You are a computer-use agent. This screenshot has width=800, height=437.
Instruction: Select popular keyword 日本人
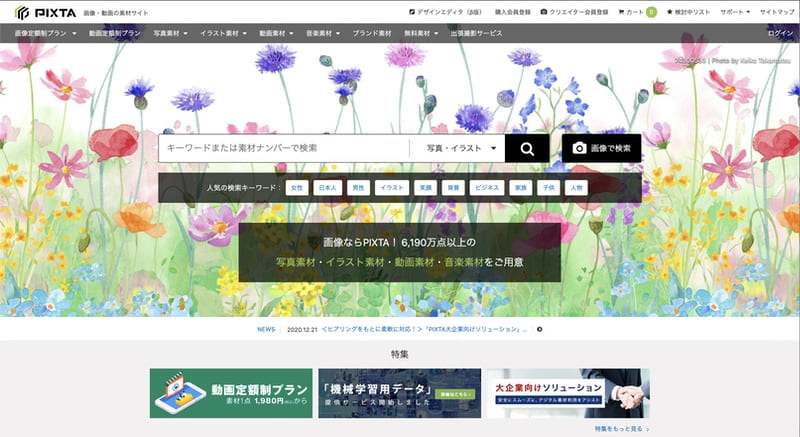328,188
